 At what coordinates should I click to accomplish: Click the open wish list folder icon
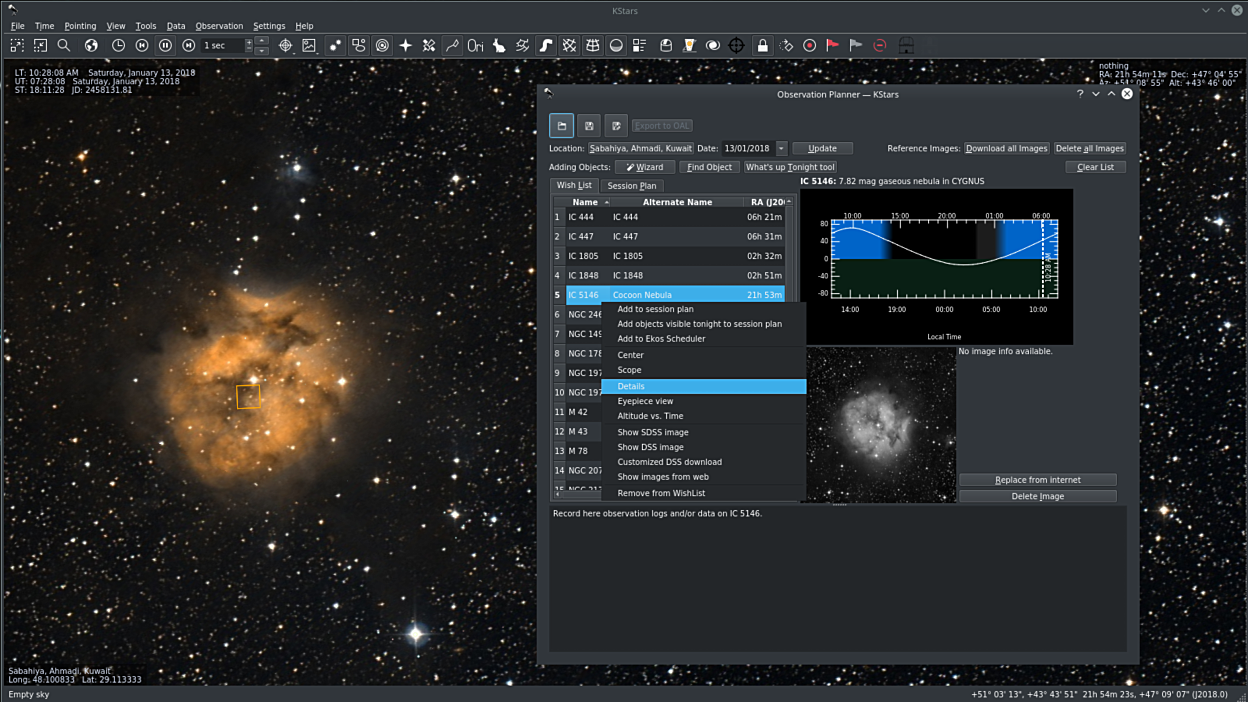562,125
